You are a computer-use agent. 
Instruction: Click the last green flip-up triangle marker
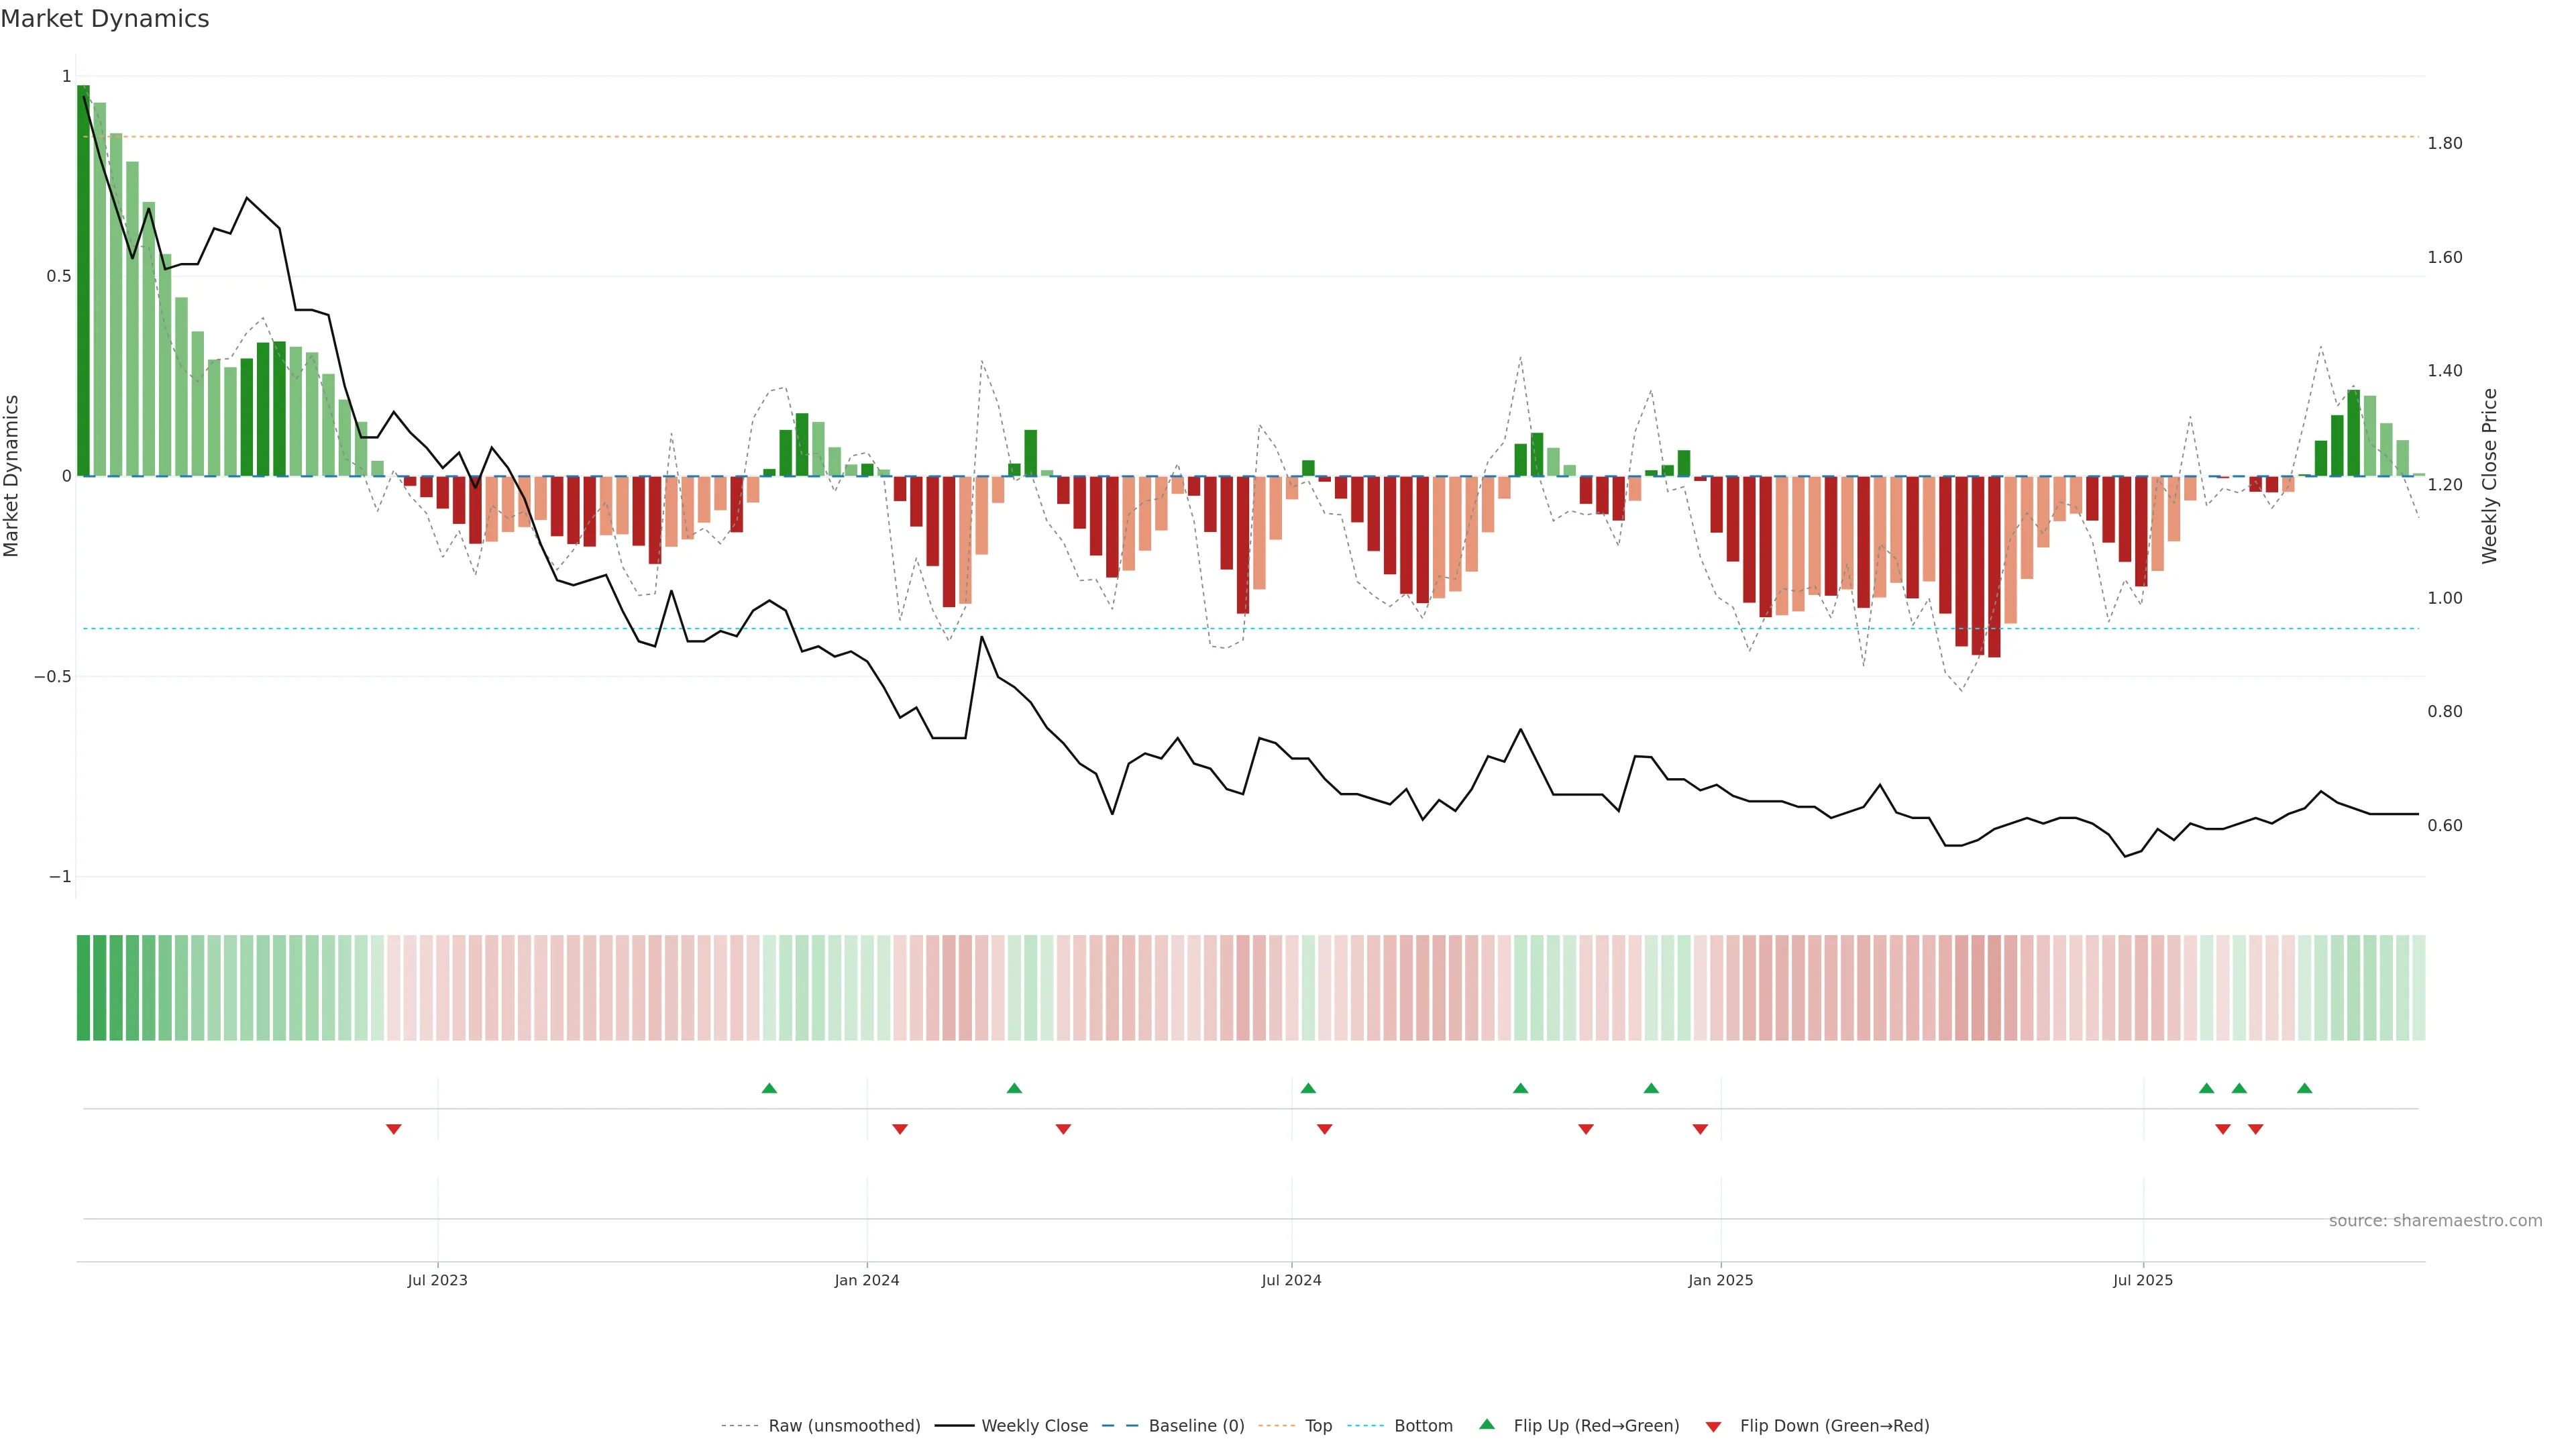pos(2304,1088)
